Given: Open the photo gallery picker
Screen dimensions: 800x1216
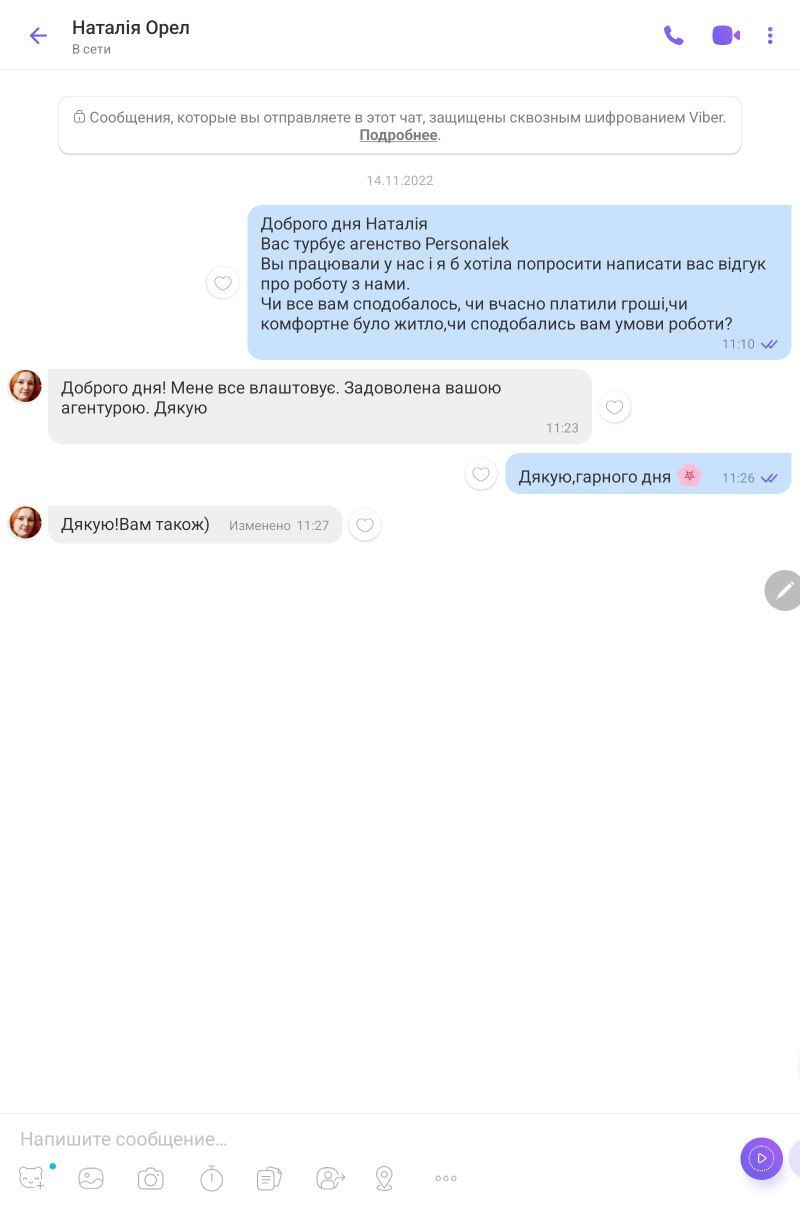Looking at the screenshot, I should pos(91,1179).
